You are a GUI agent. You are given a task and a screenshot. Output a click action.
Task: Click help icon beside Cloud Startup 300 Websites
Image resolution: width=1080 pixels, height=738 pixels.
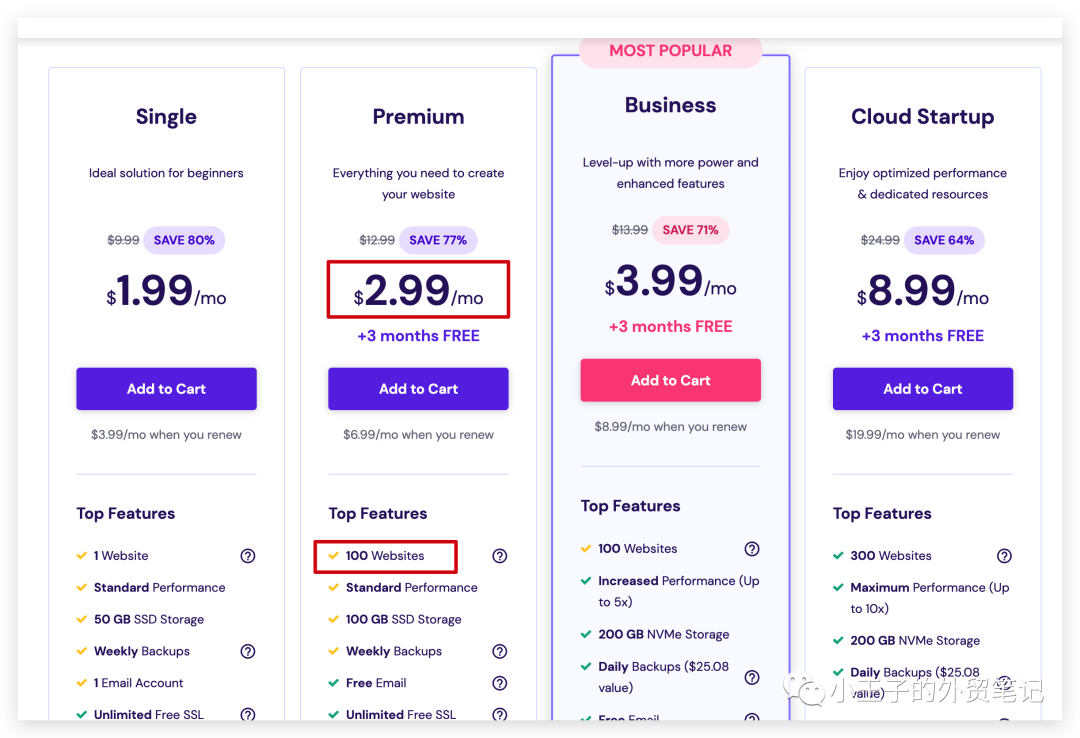click(x=1004, y=556)
